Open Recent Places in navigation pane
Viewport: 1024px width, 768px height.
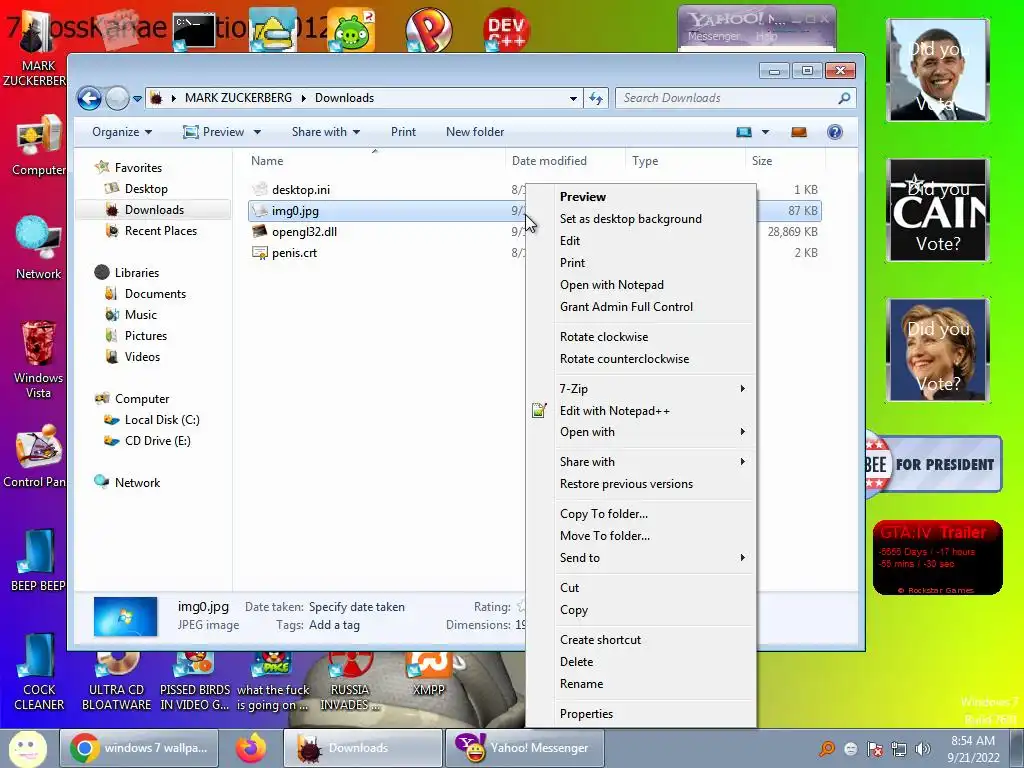161,231
